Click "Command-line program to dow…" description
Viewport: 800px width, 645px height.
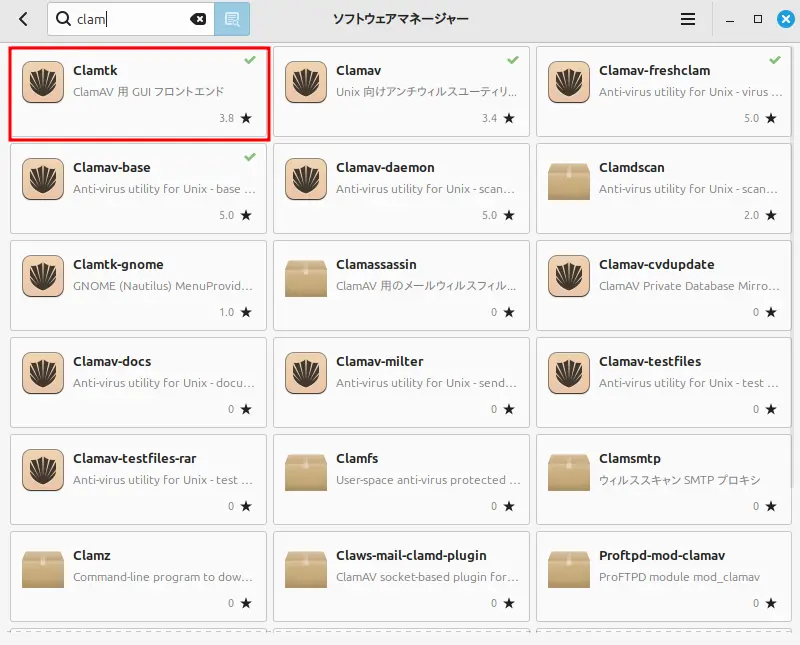163,577
